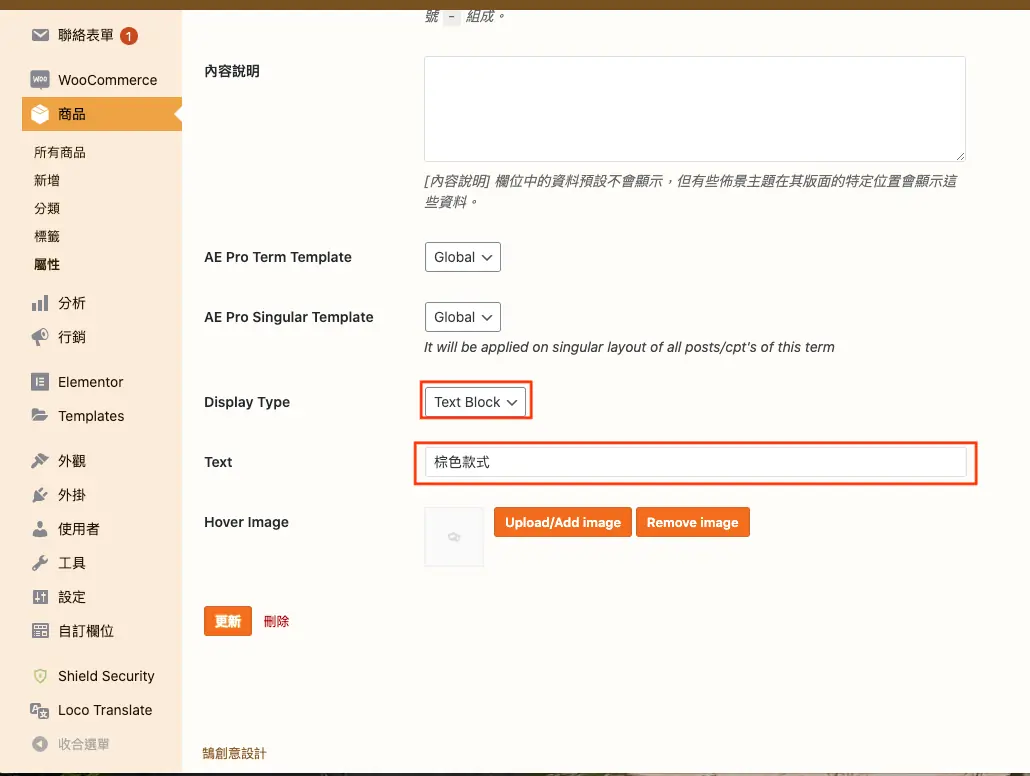This screenshot has width=1030, height=776.
Task: Open 行銷 megaphone icon
Action: (x=40, y=337)
